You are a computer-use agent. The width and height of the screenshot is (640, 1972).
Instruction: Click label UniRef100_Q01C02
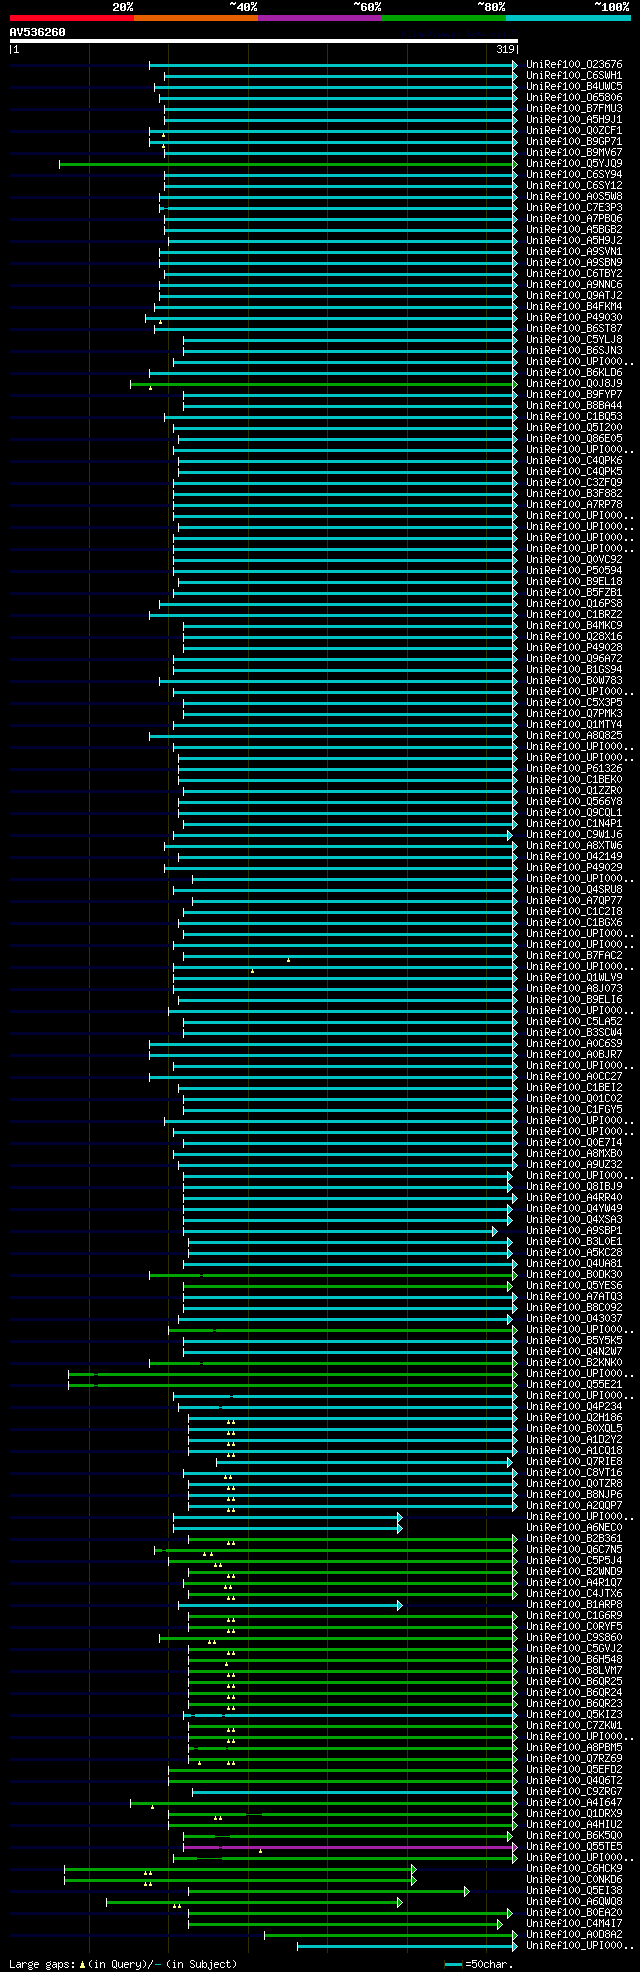click(x=574, y=1099)
